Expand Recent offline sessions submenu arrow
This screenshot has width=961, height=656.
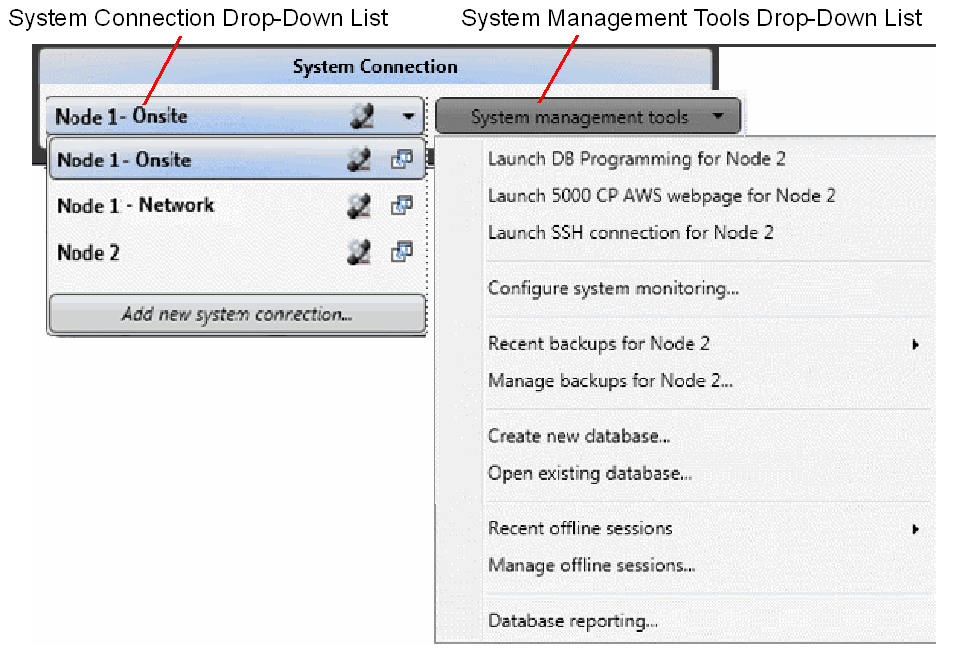(915, 529)
